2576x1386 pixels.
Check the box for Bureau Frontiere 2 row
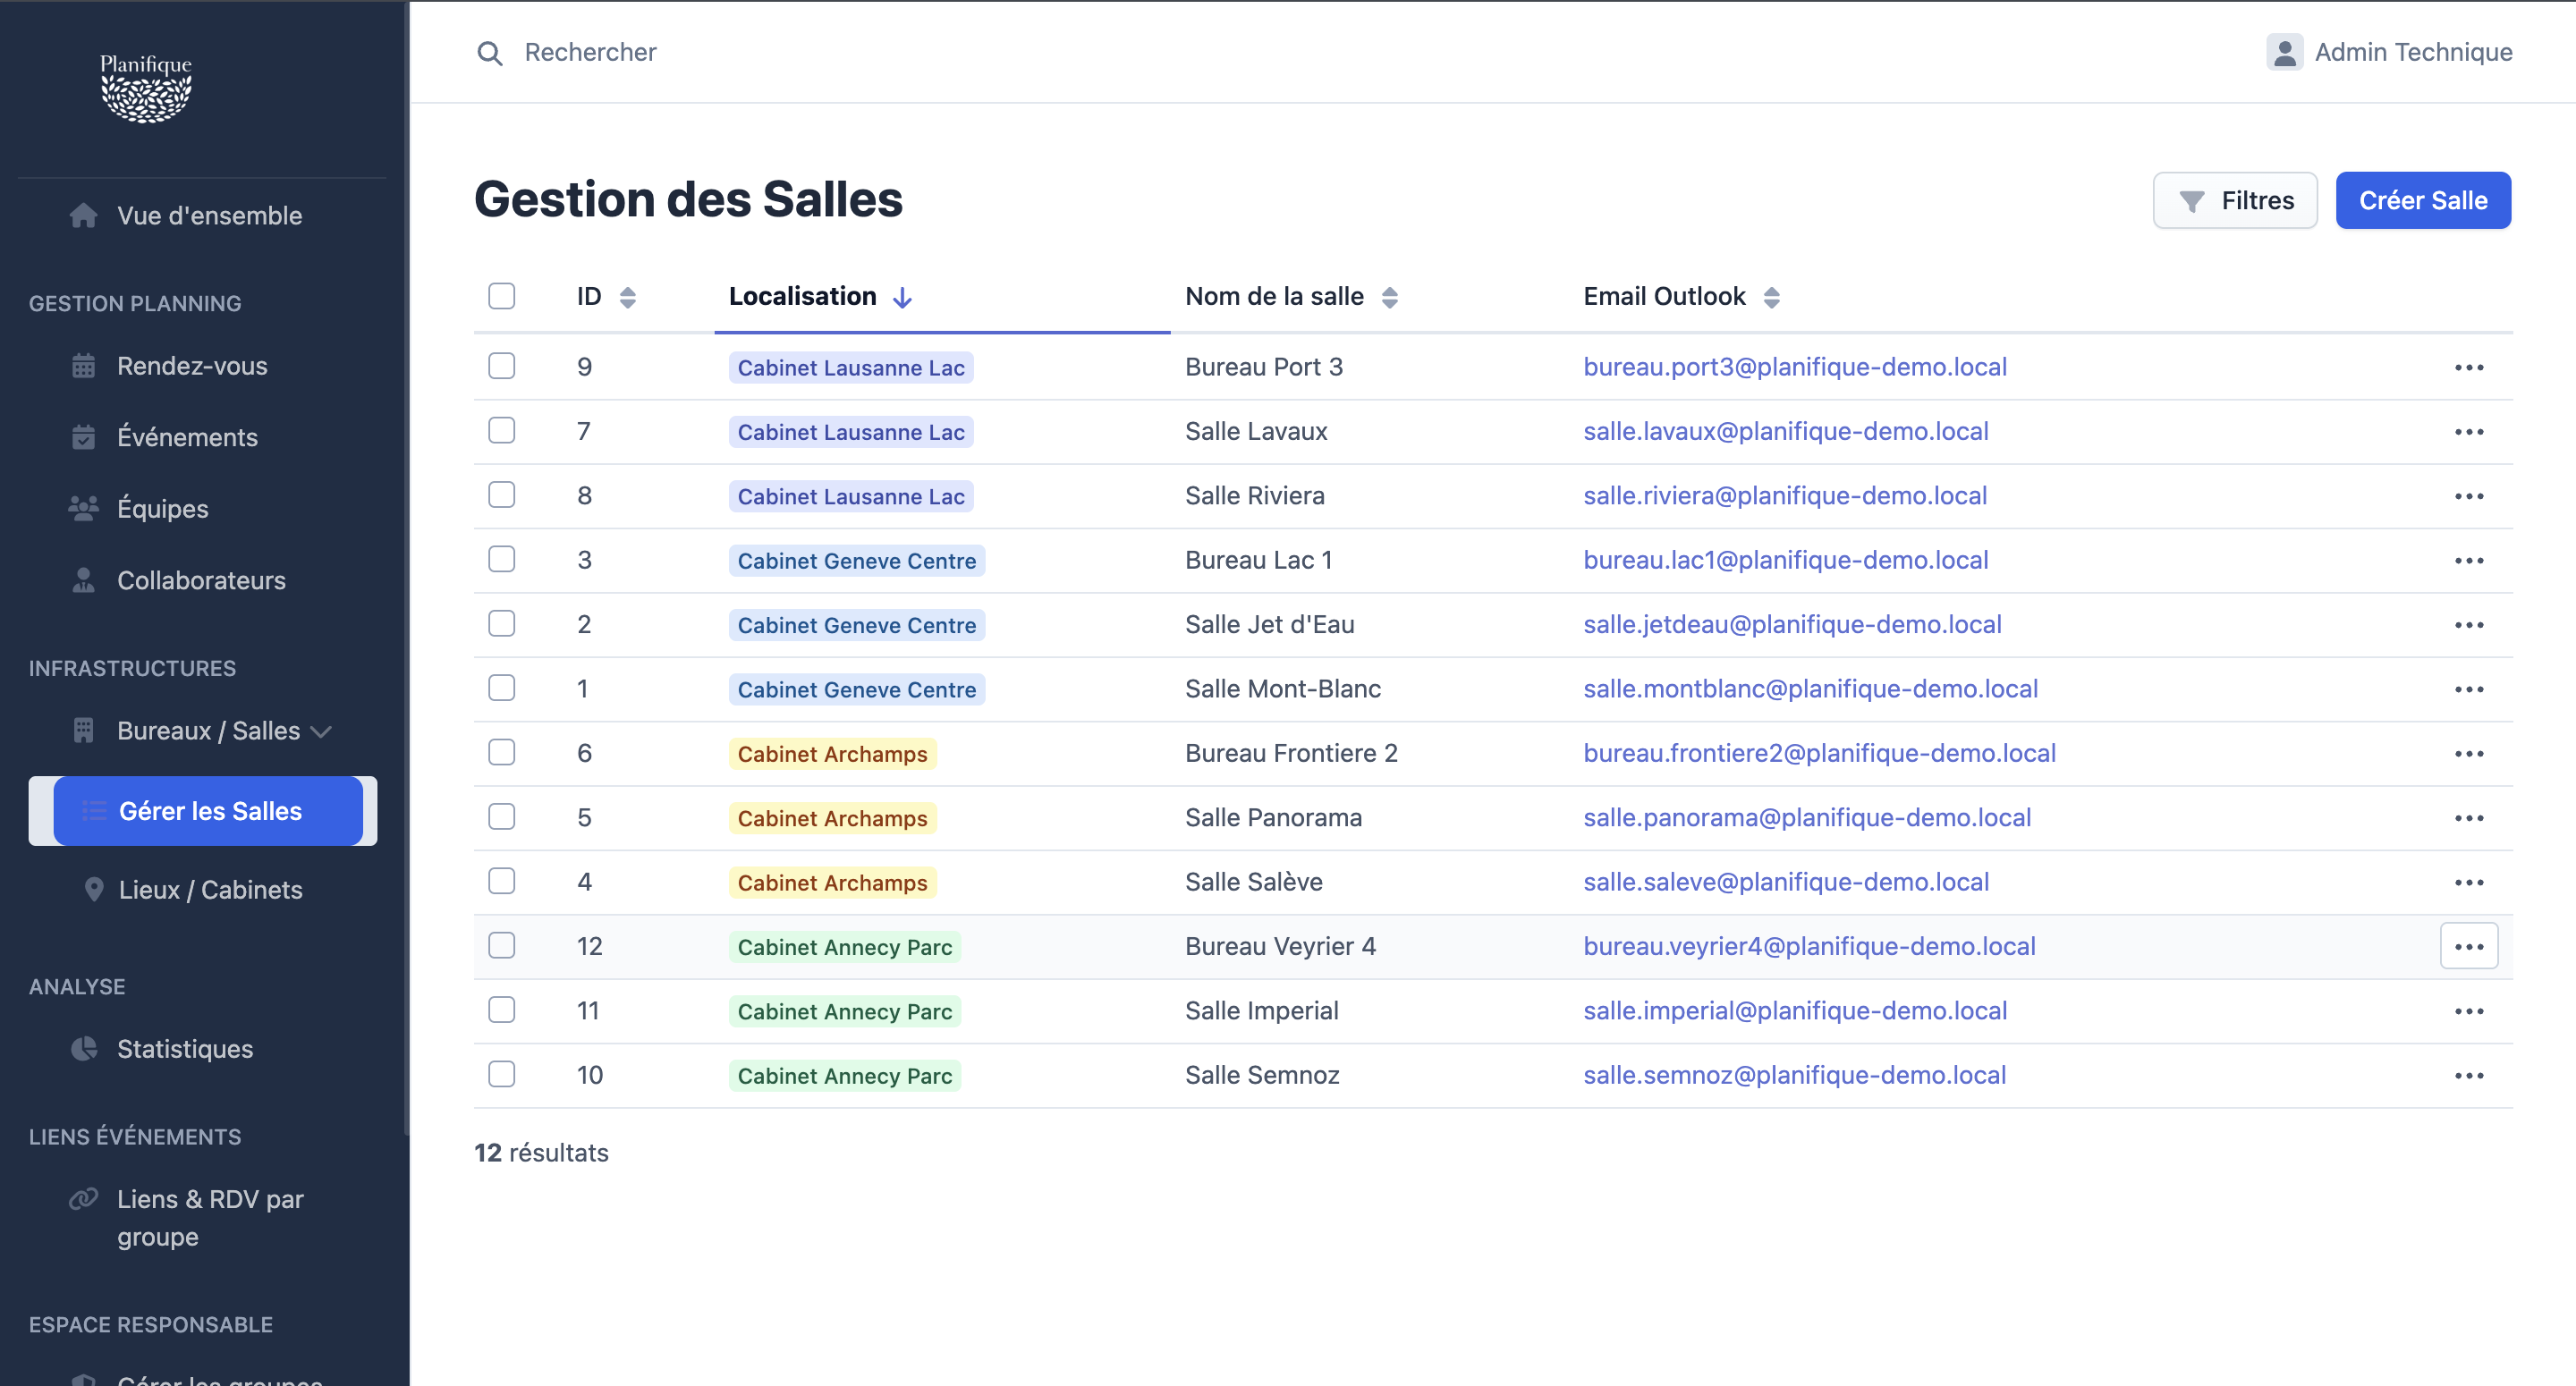click(501, 752)
